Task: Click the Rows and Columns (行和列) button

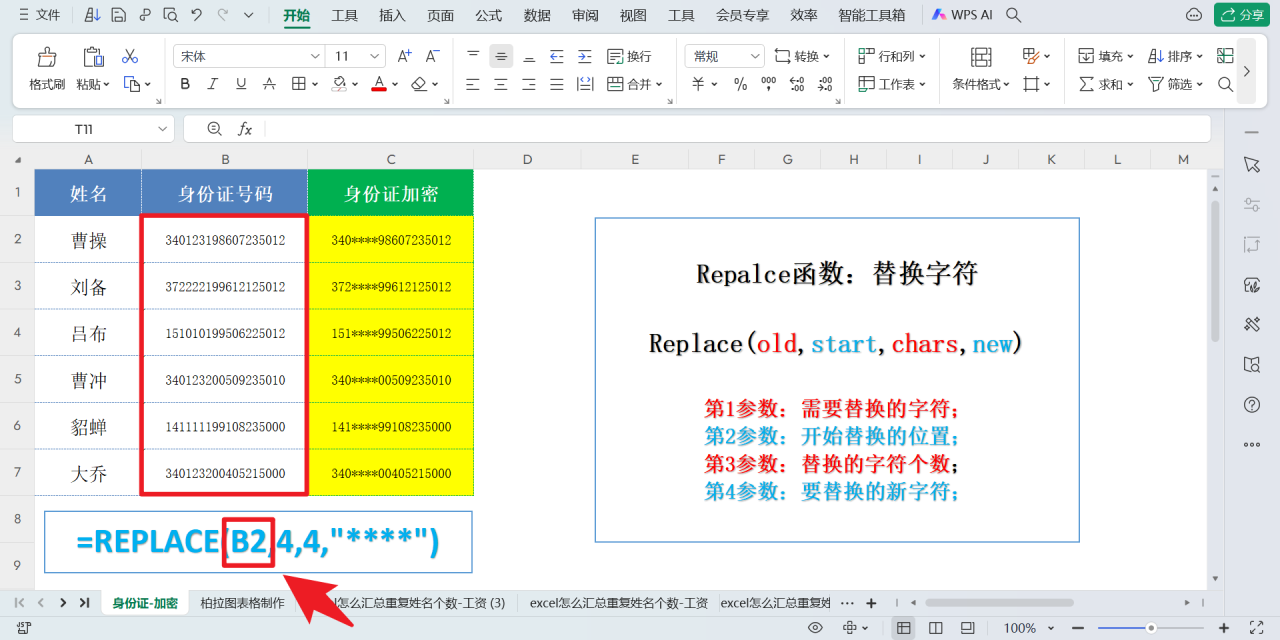Action: (x=892, y=56)
